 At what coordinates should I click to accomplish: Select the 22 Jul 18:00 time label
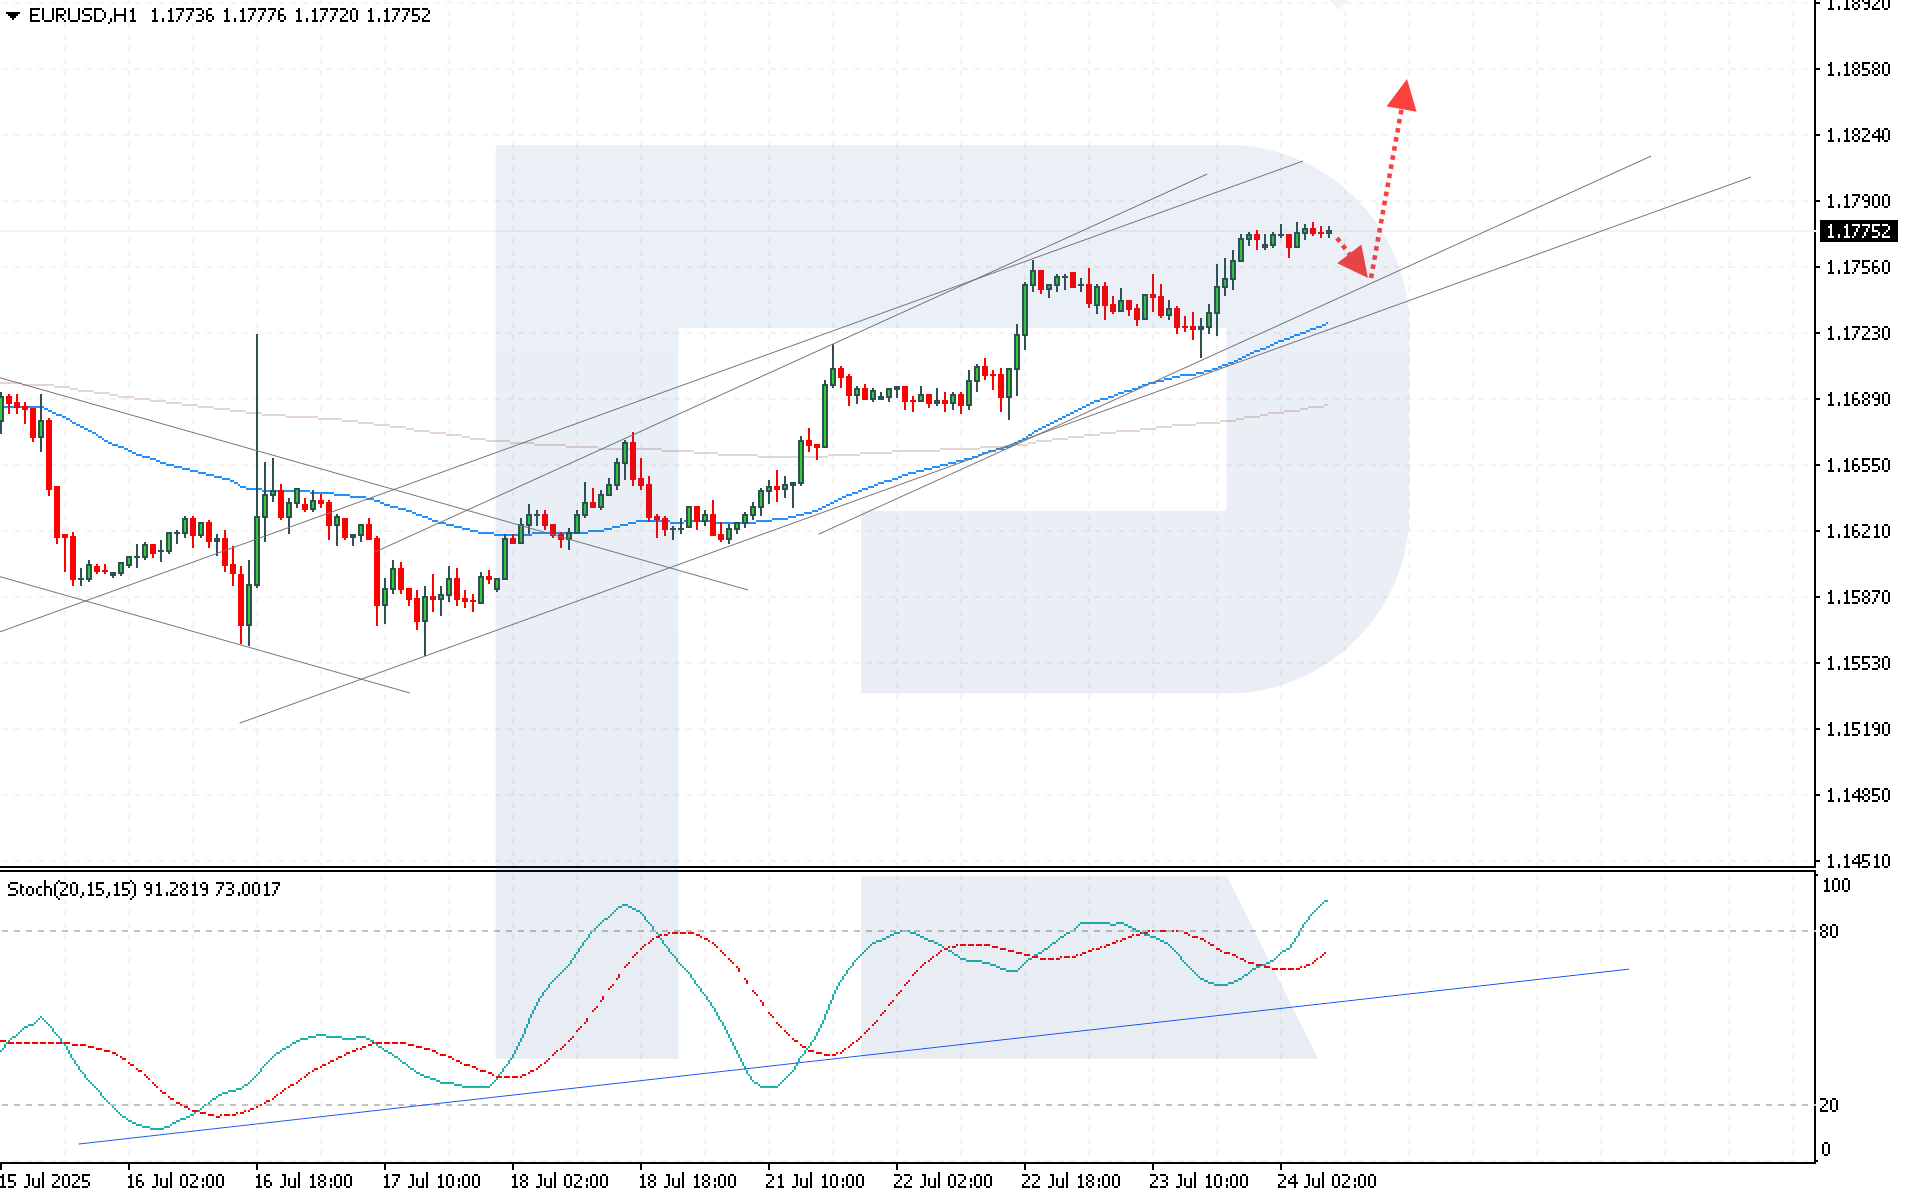tap(1071, 1181)
